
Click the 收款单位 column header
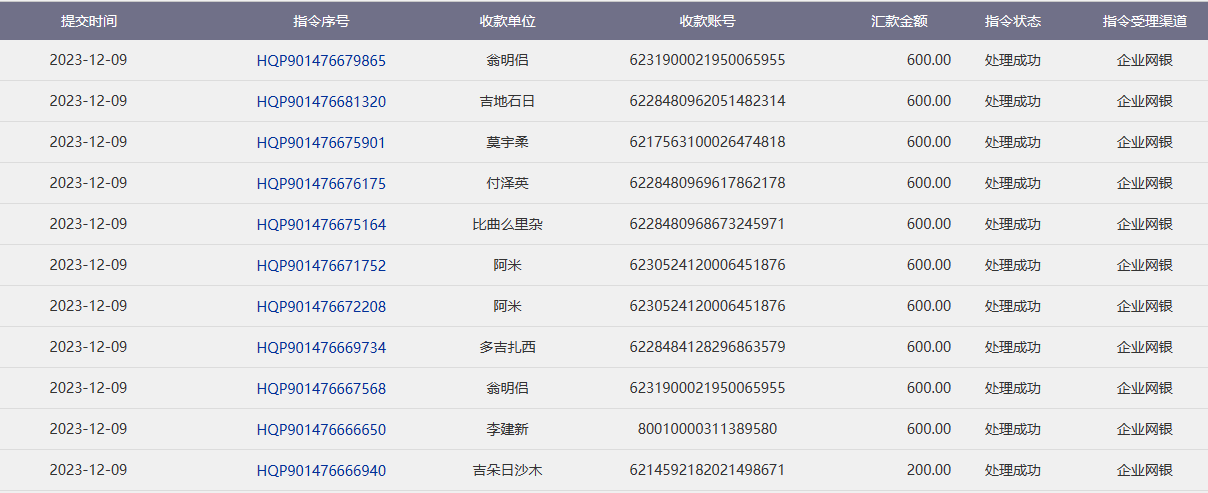pyautogui.click(x=507, y=21)
